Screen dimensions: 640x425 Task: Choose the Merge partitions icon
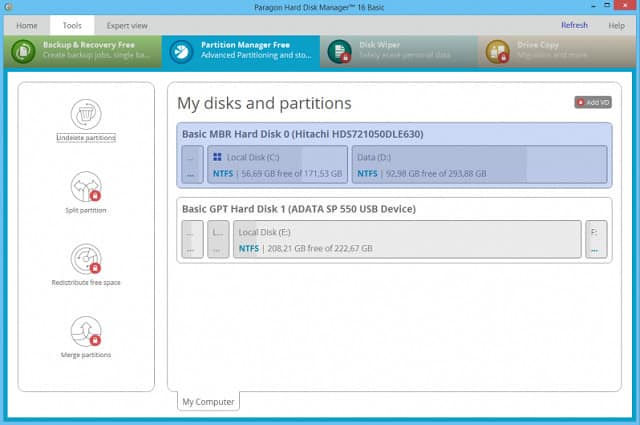pos(86,331)
